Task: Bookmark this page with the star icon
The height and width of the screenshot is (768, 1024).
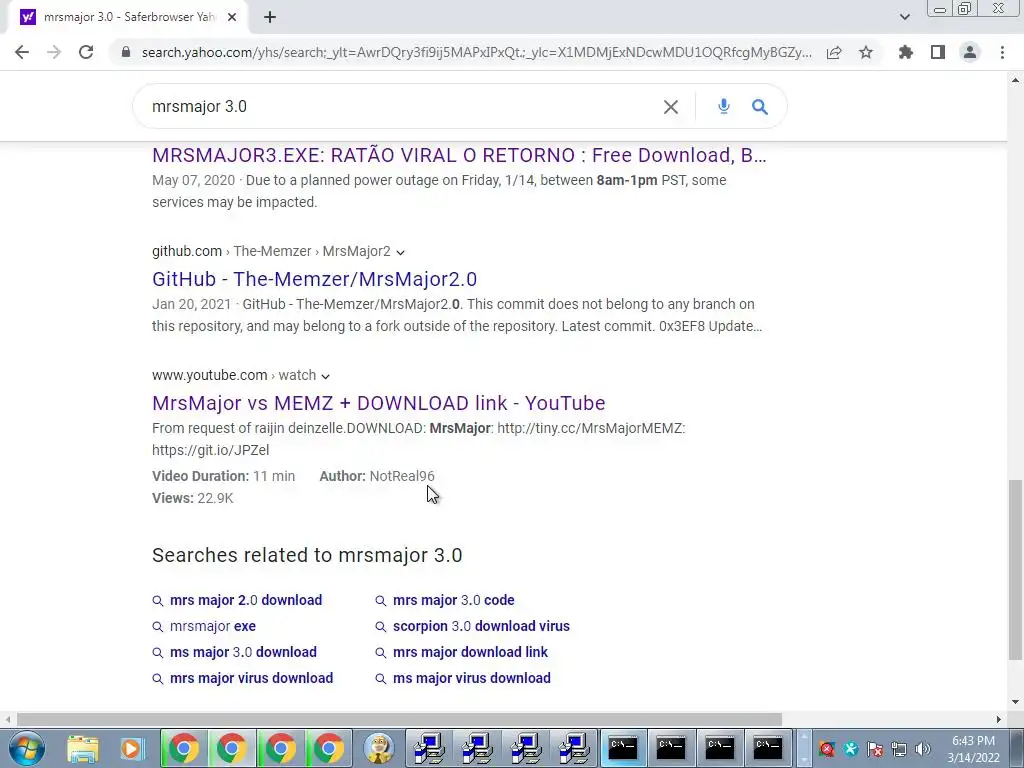Action: coord(866,52)
